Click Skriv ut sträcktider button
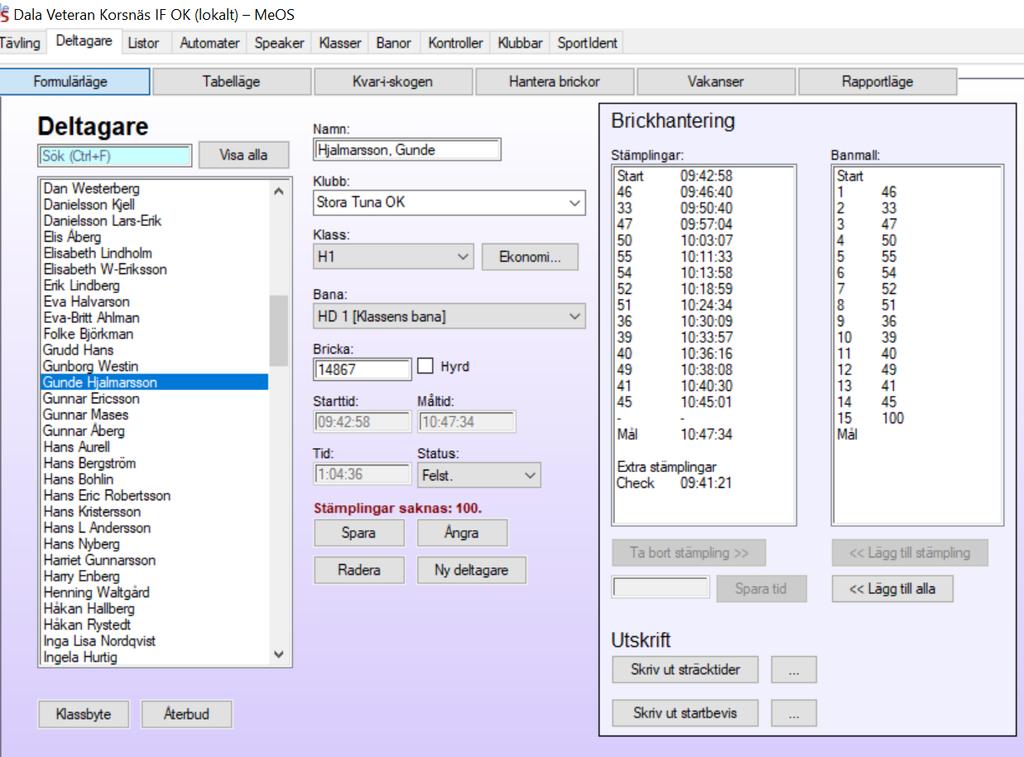The width and height of the screenshot is (1024, 757). tap(685, 669)
